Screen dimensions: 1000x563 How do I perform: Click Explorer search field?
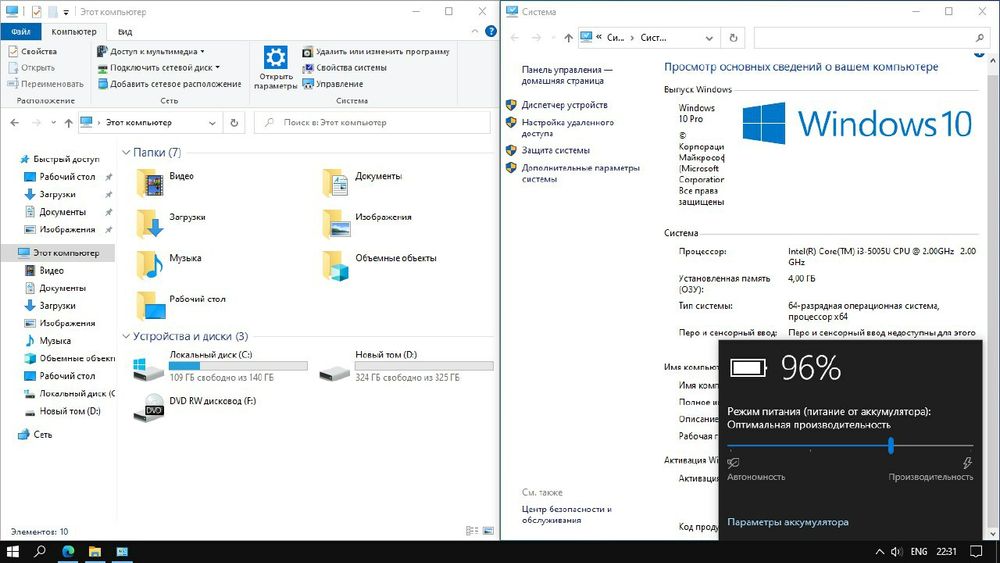pos(372,122)
